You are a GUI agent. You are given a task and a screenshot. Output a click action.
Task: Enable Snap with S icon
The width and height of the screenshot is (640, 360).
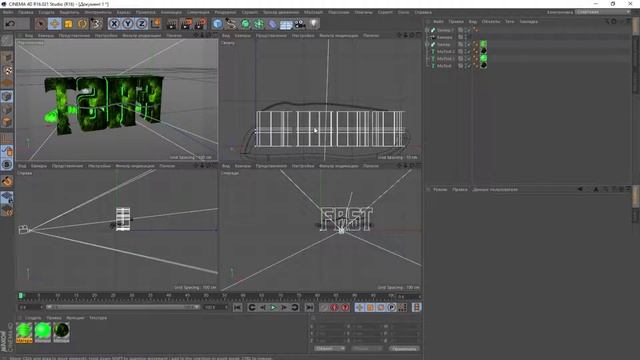(x=7, y=164)
